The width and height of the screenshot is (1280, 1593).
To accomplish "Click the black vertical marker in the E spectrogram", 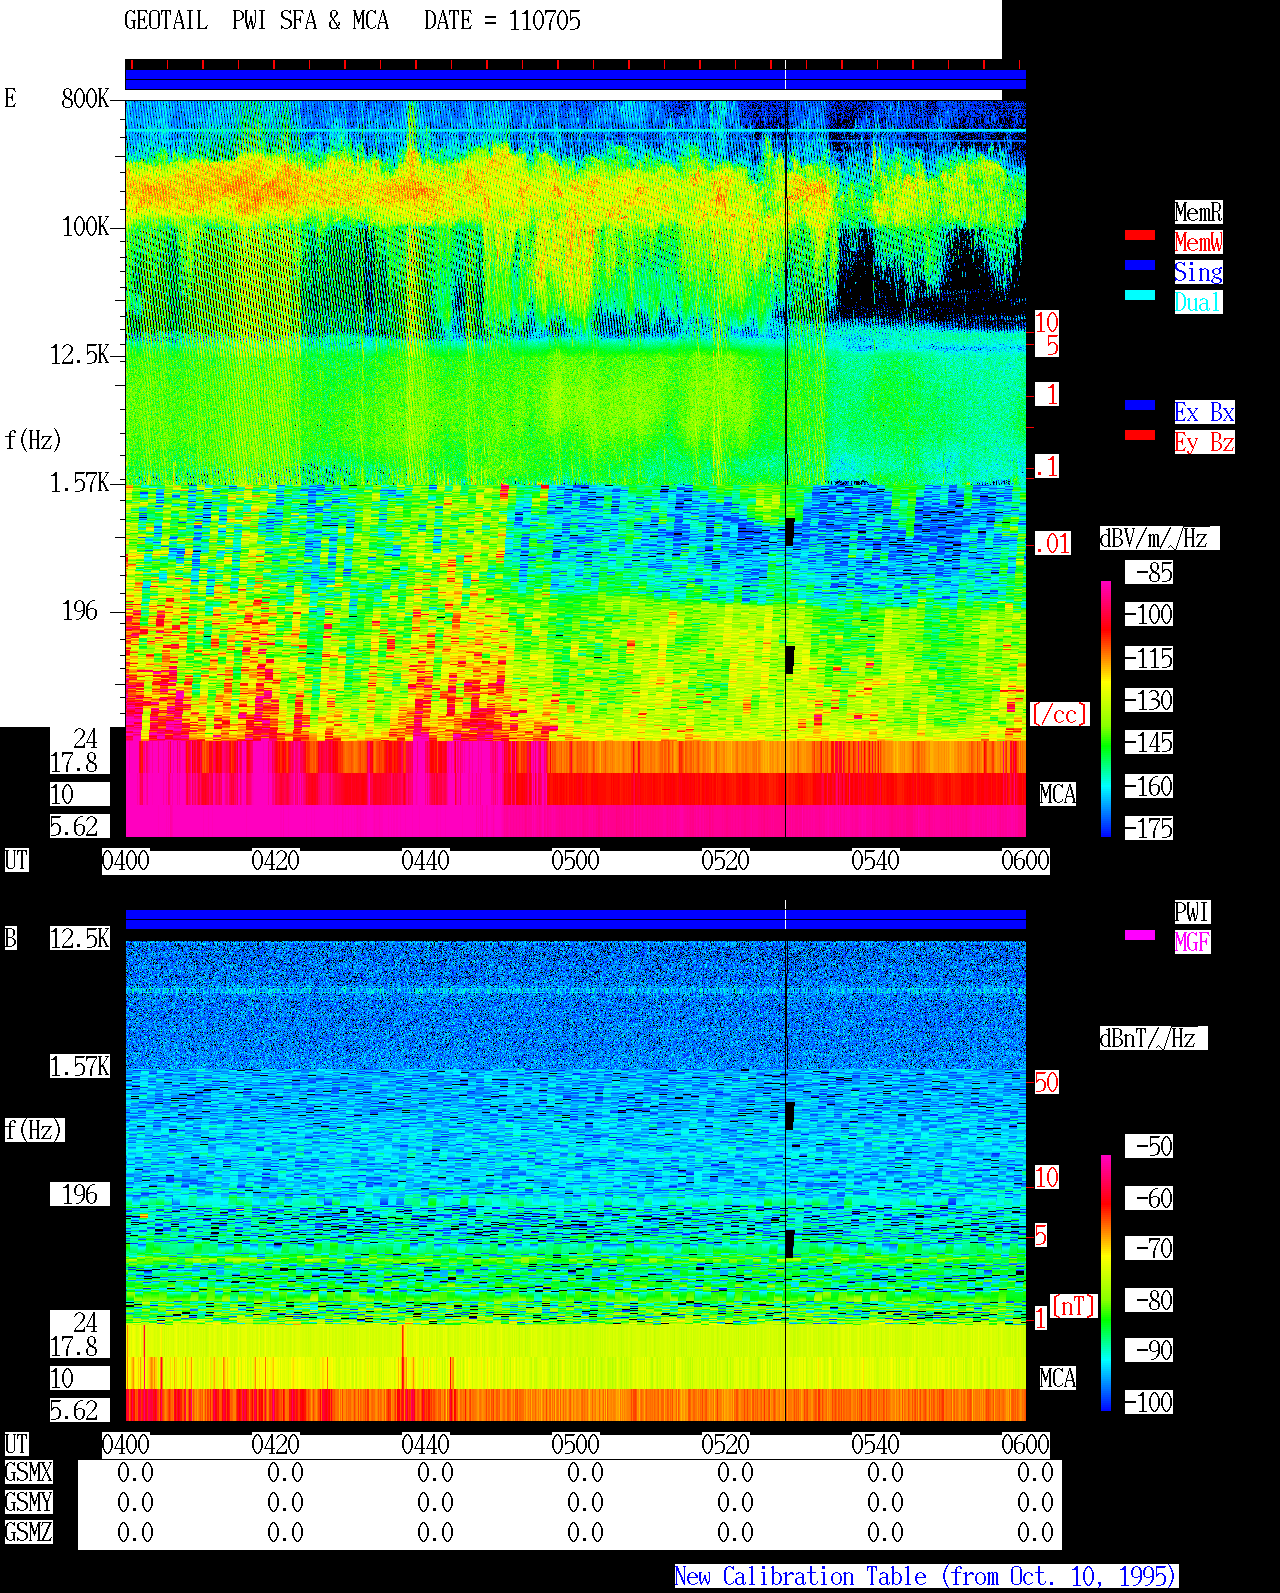I will (x=786, y=468).
